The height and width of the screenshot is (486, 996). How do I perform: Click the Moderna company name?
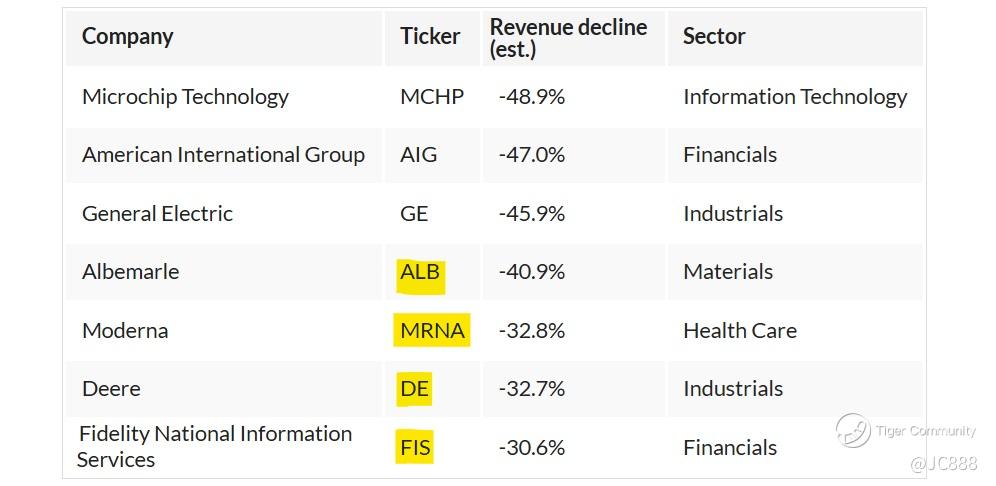pos(125,330)
